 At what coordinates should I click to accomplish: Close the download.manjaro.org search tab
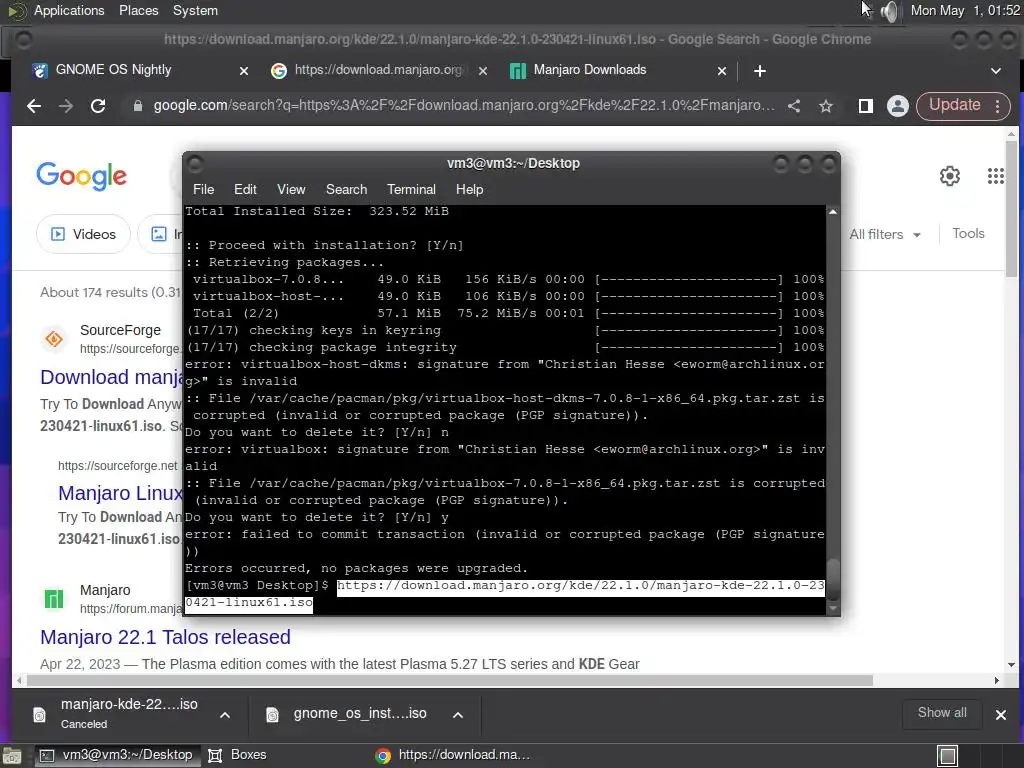pos(483,71)
